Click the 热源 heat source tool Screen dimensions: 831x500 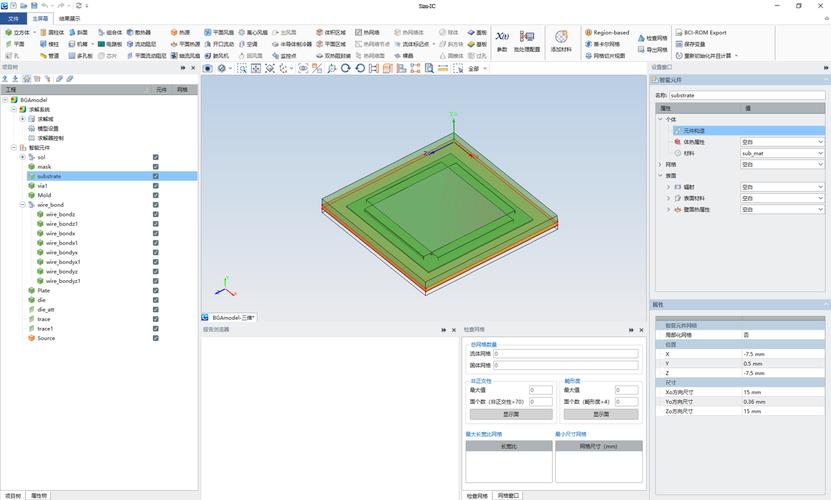(180, 32)
